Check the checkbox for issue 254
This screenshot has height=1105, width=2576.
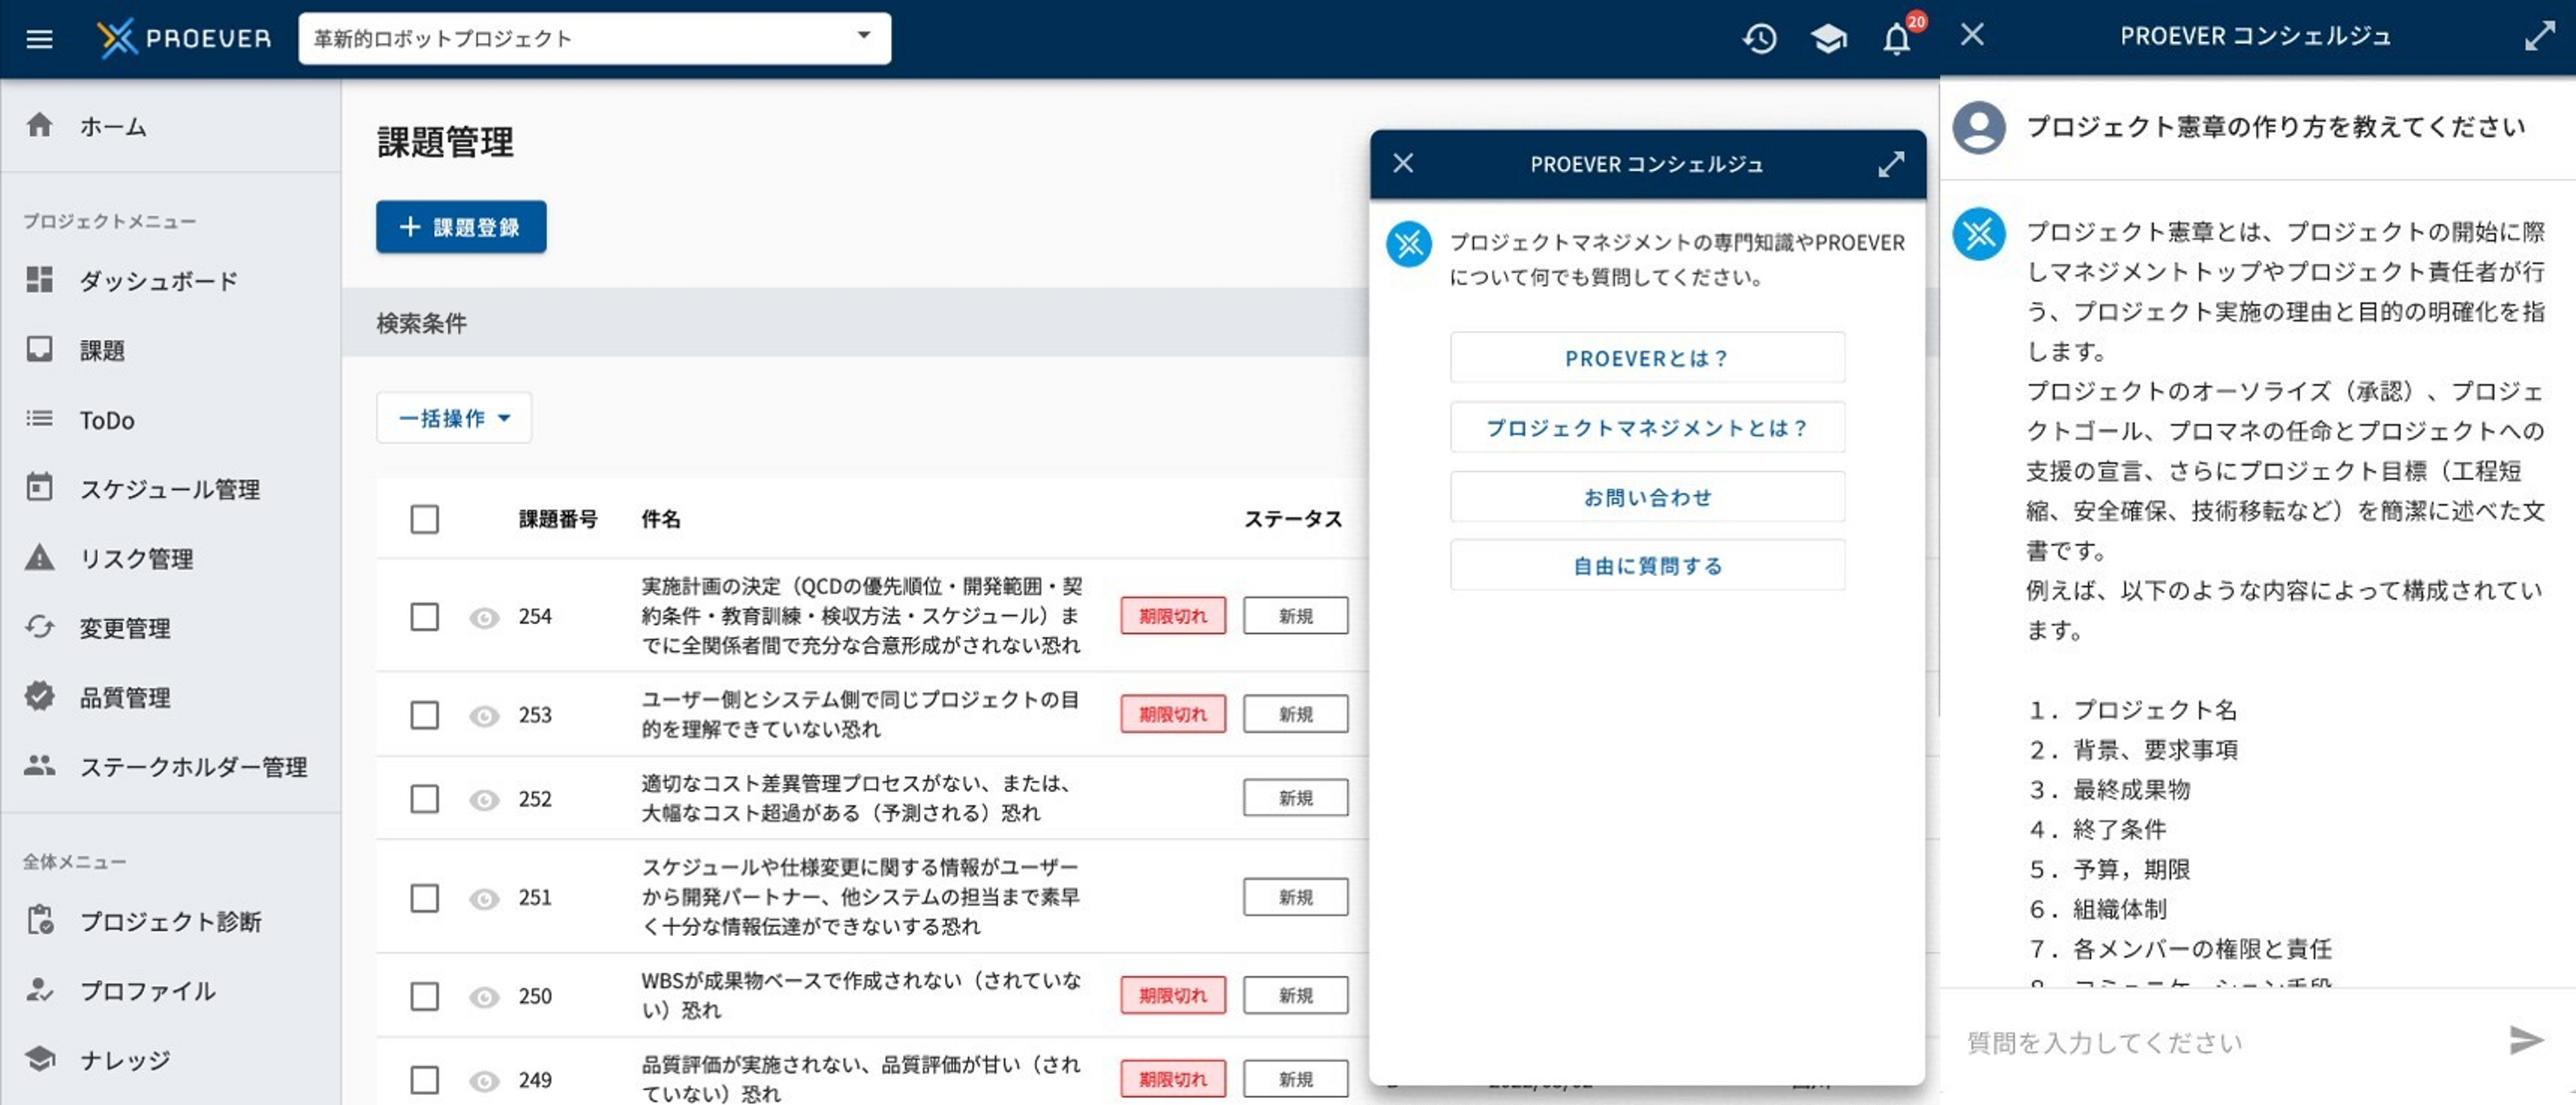[x=424, y=616]
